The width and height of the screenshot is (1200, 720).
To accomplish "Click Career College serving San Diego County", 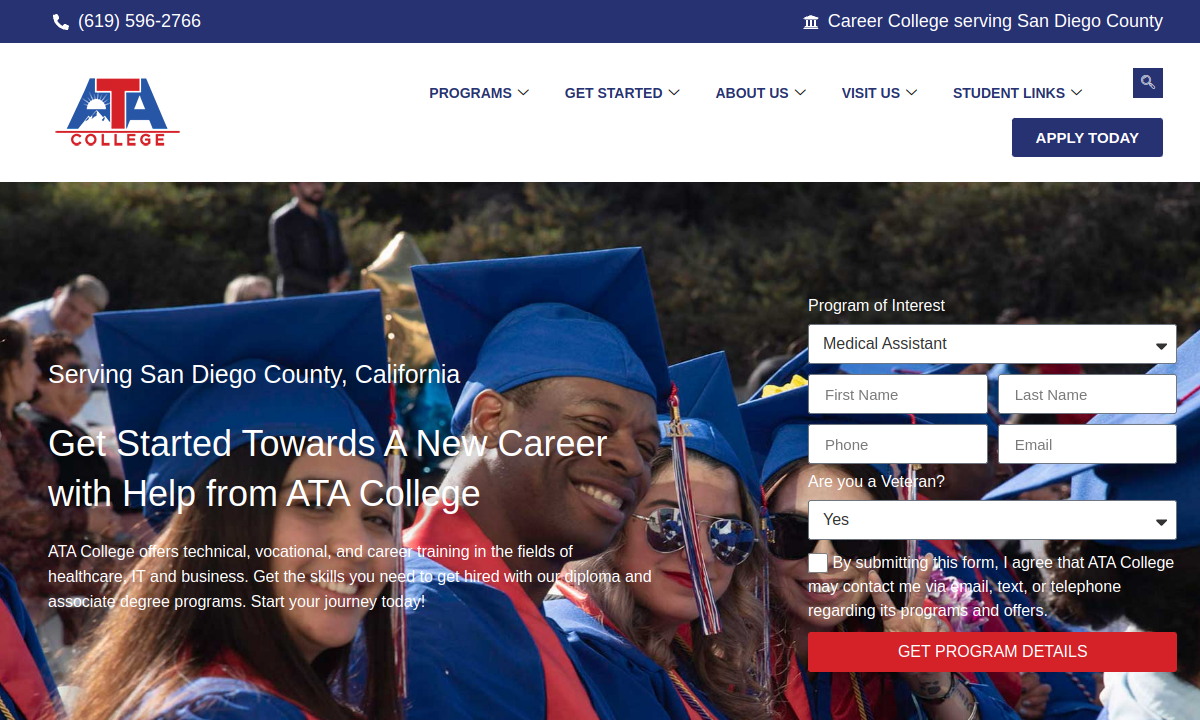I will pos(995,21).
